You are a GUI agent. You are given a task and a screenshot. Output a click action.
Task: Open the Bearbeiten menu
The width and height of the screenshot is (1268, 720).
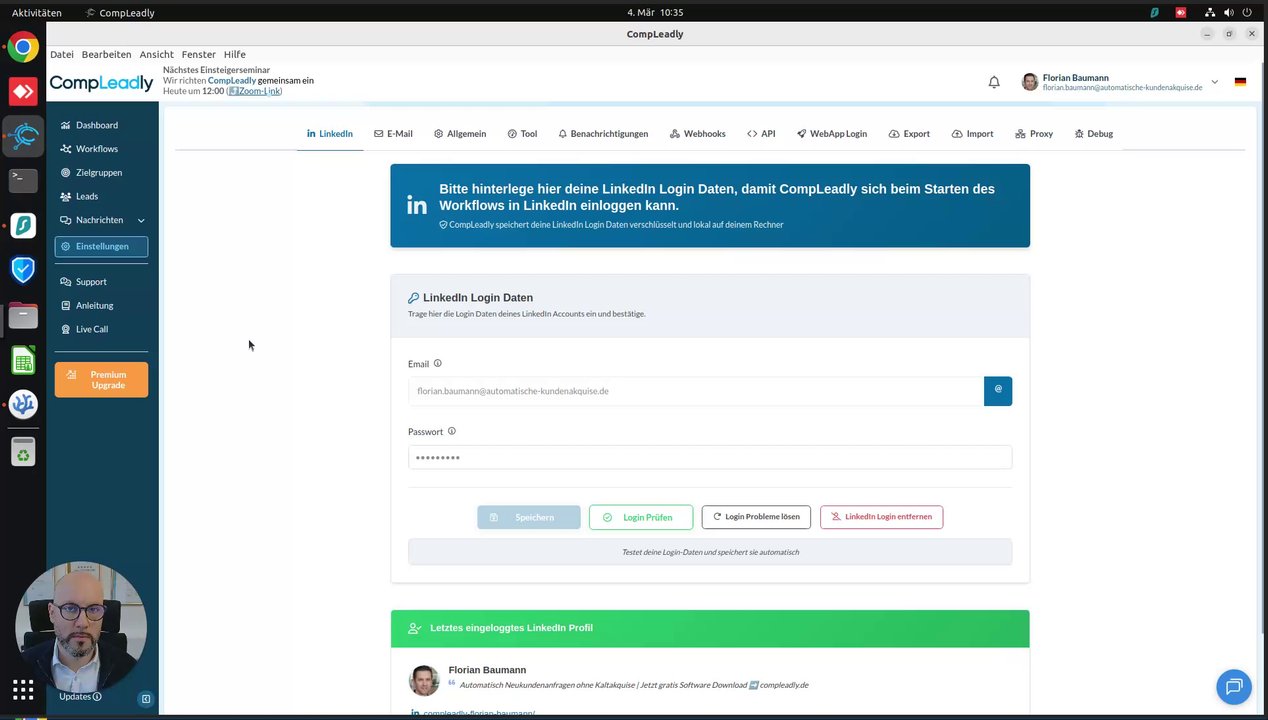click(107, 54)
